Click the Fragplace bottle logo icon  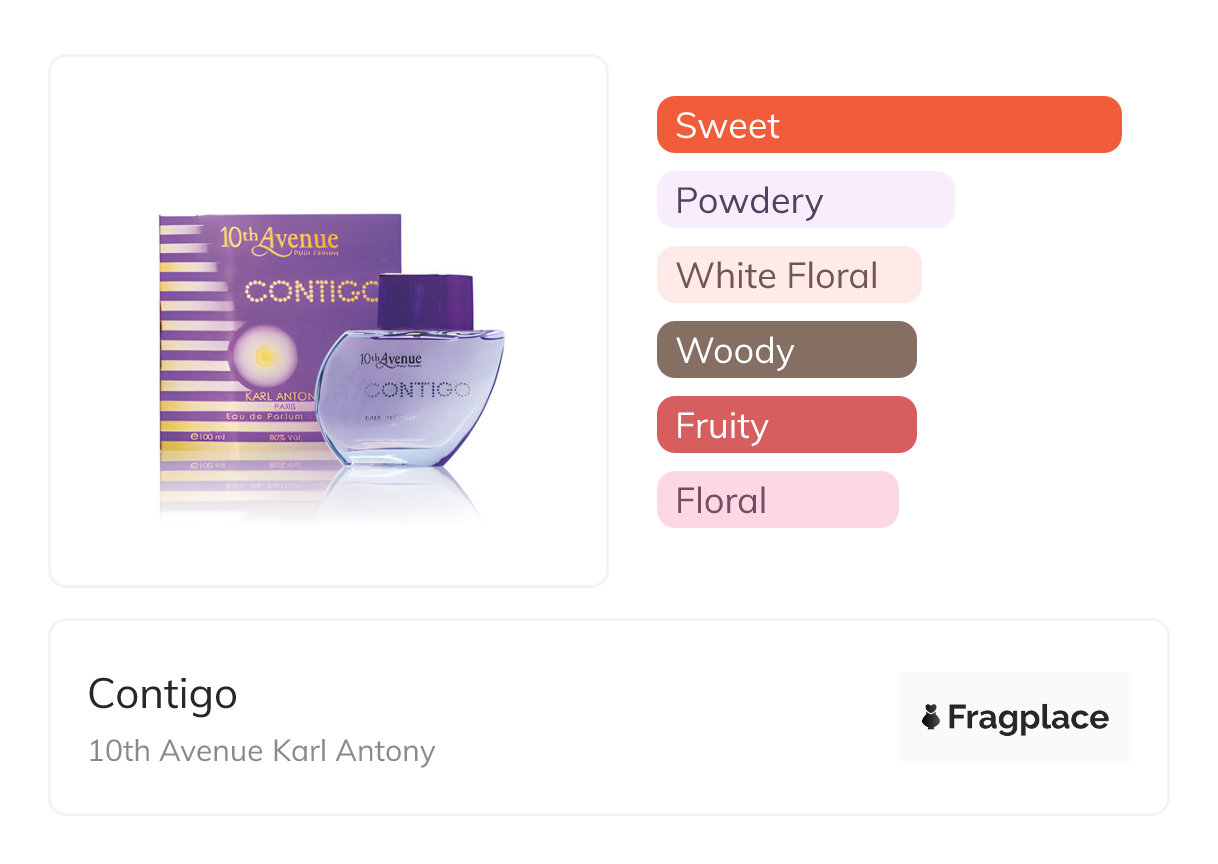point(932,717)
